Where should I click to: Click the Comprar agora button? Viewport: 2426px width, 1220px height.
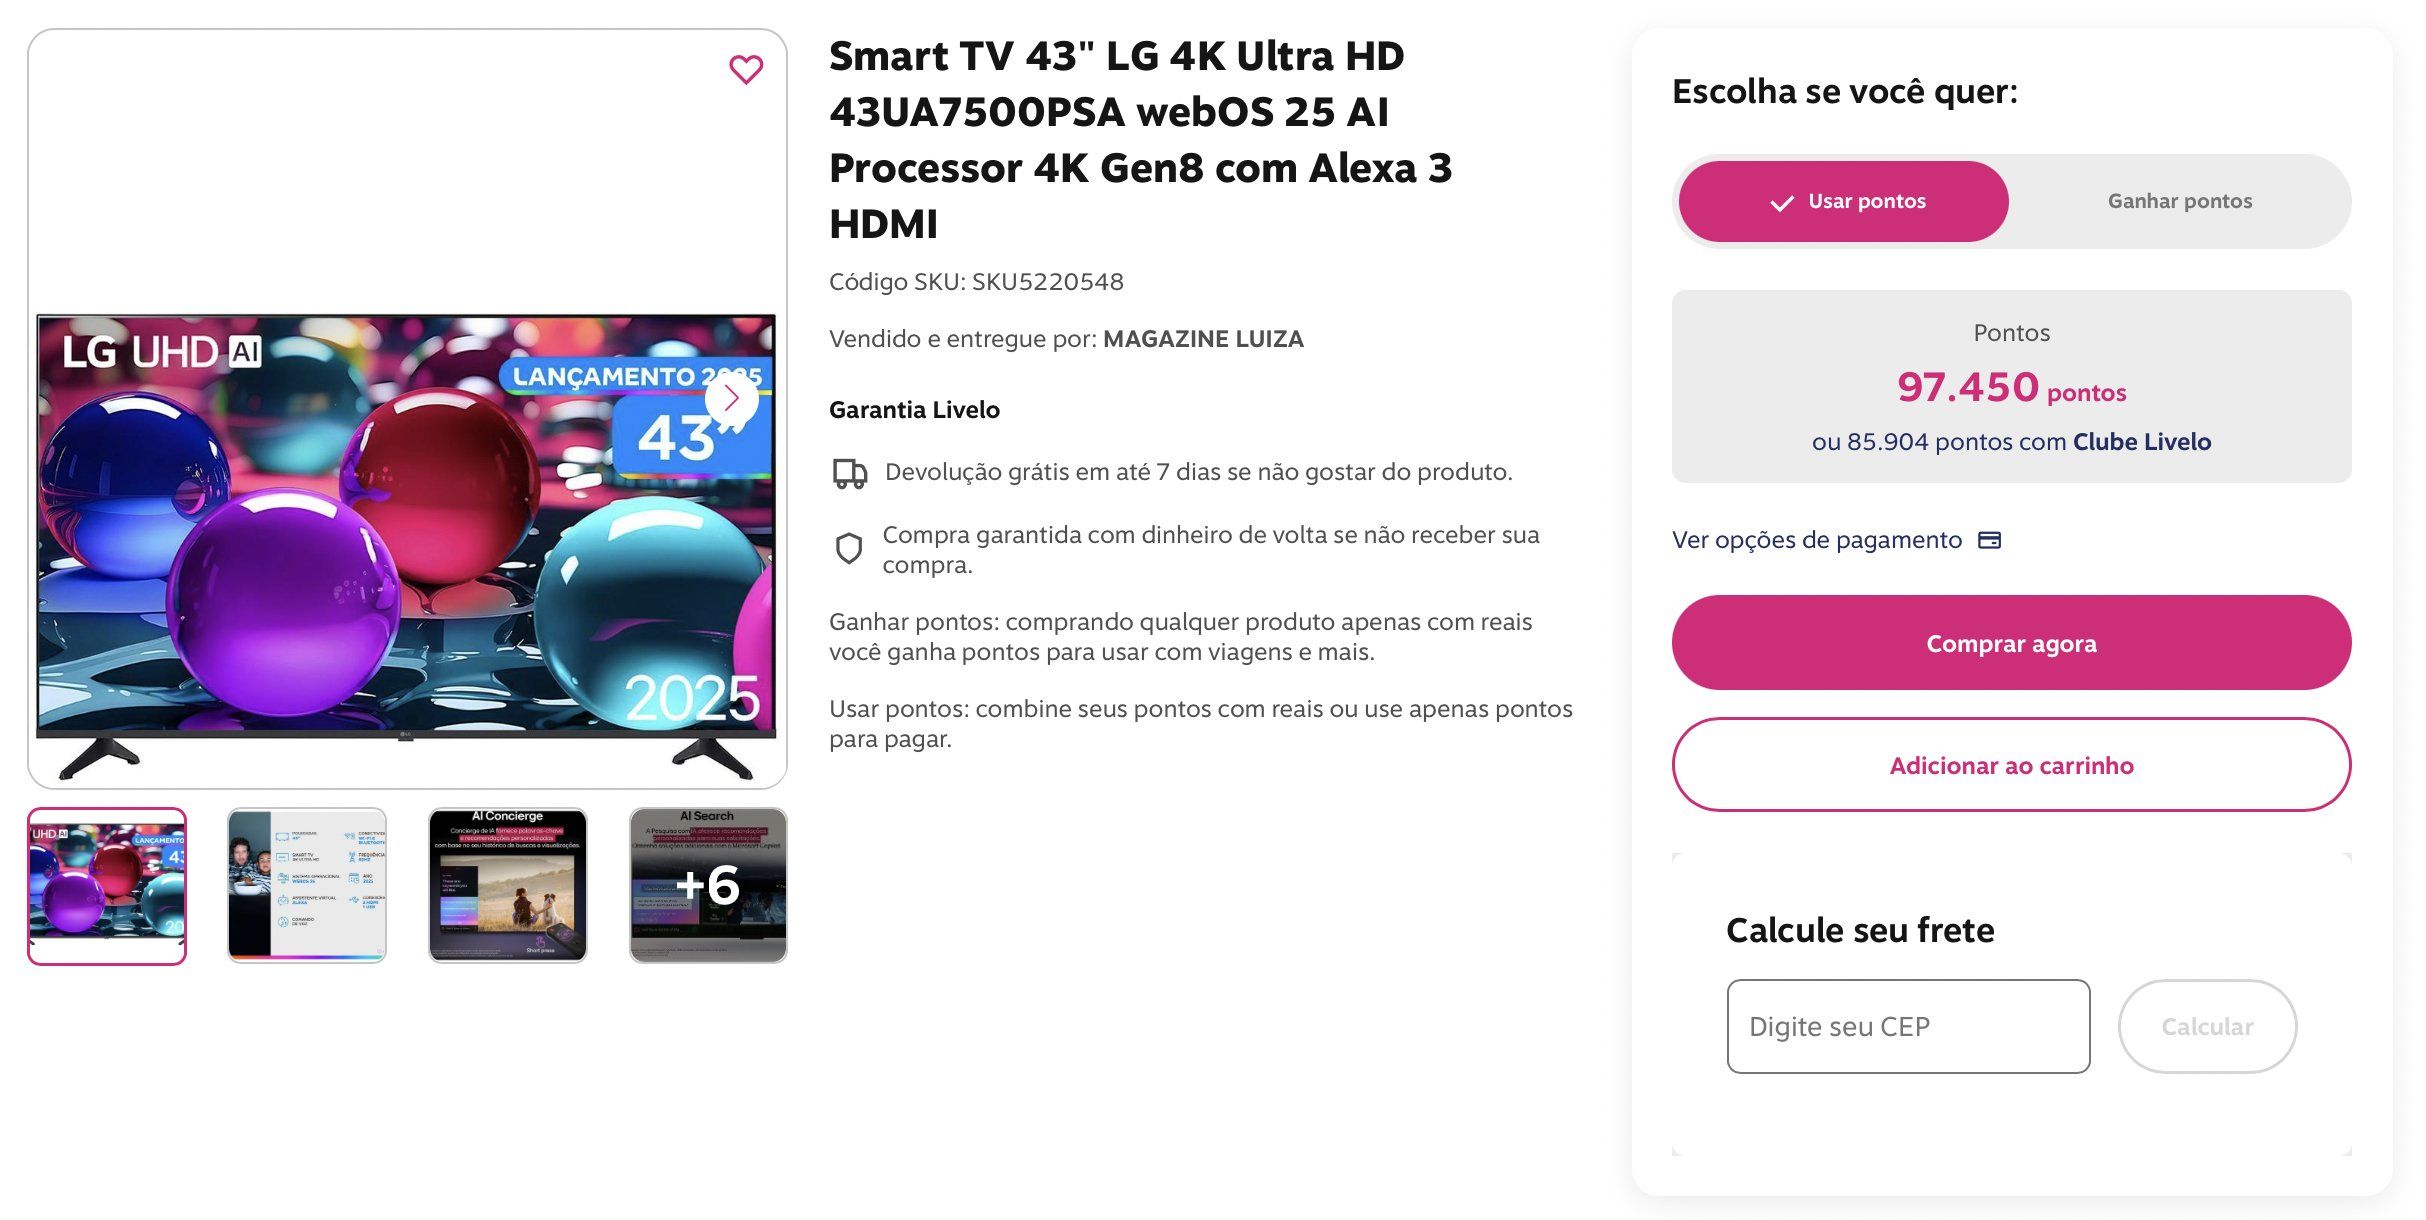[x=2011, y=643]
